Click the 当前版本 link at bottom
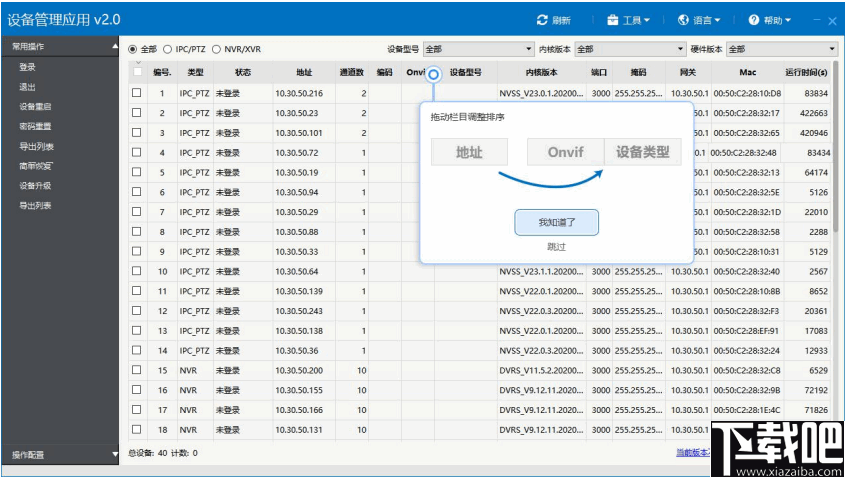Screen dimensions: 846x477 tap(693, 453)
